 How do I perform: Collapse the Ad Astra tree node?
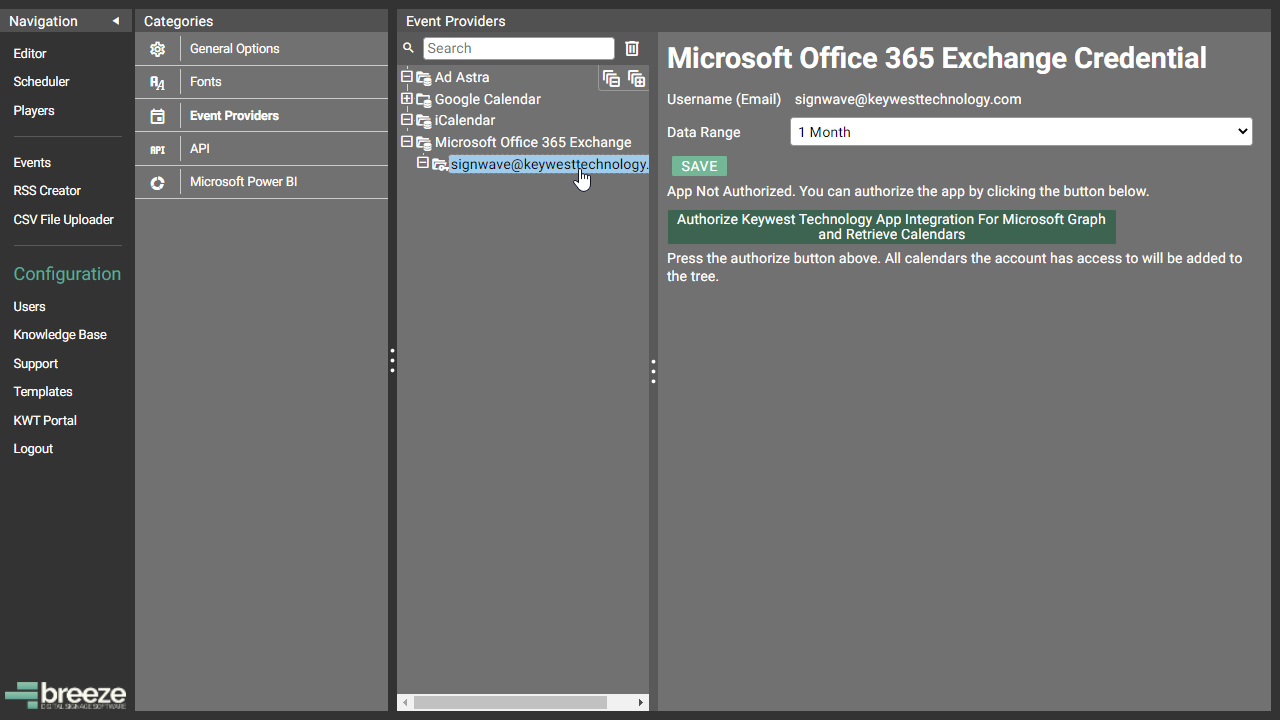pyautogui.click(x=407, y=77)
